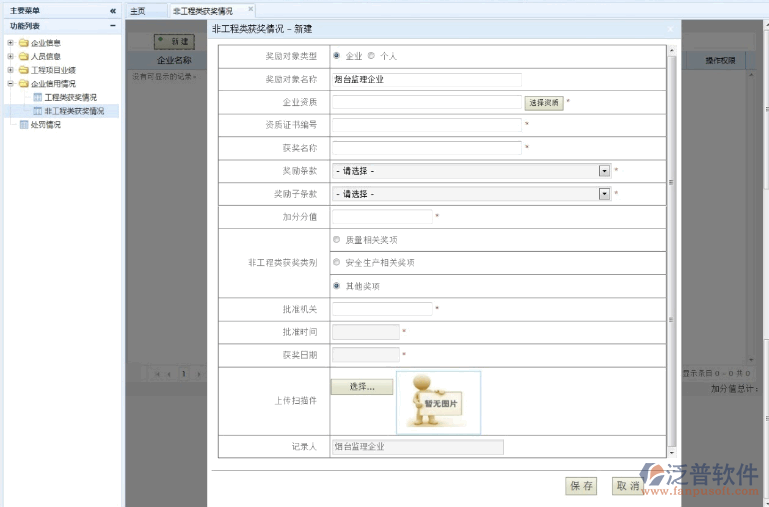Click the 企业信息 folder icon
The width and height of the screenshot is (769, 507).
[x=23, y=43]
